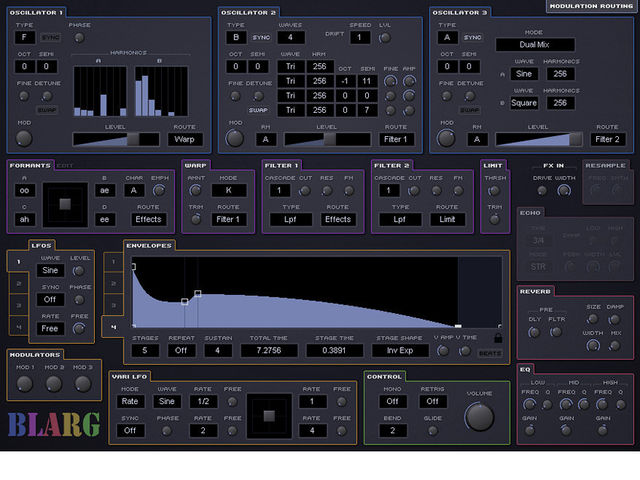Adjust the Oscillator 2 Level slider
The image size is (640, 480).
[327, 139]
